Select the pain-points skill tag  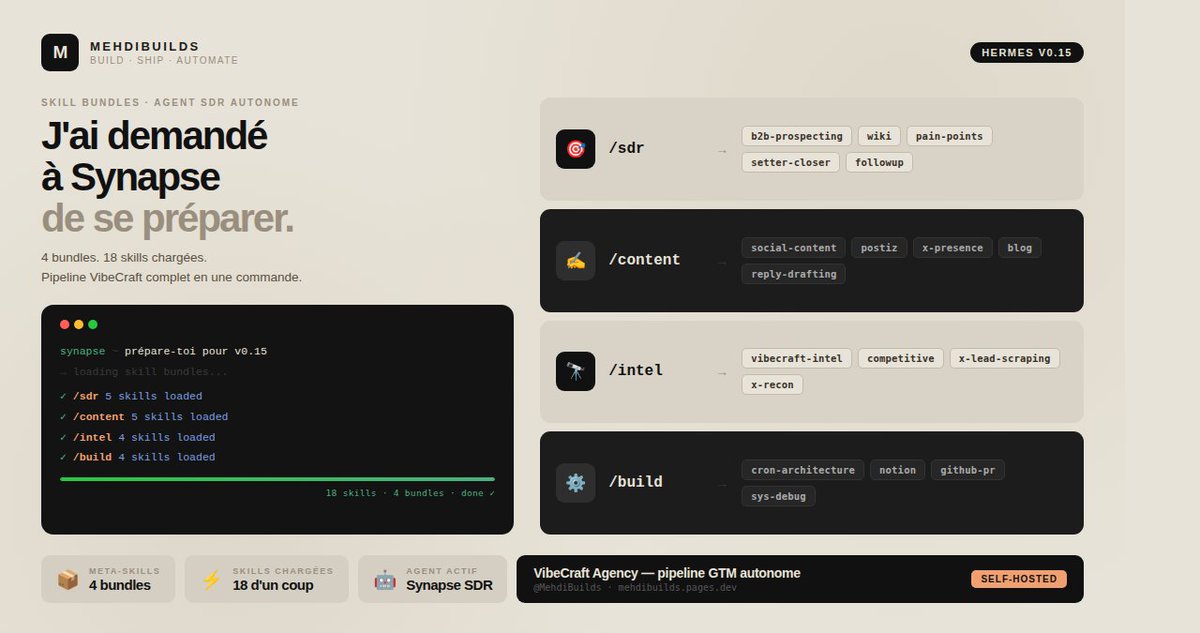point(949,136)
